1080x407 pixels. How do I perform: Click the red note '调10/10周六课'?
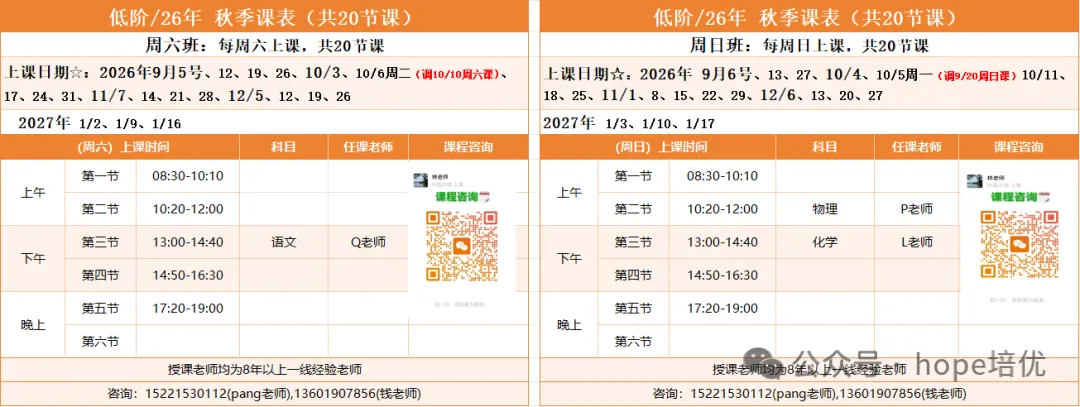pyautogui.click(x=458, y=74)
